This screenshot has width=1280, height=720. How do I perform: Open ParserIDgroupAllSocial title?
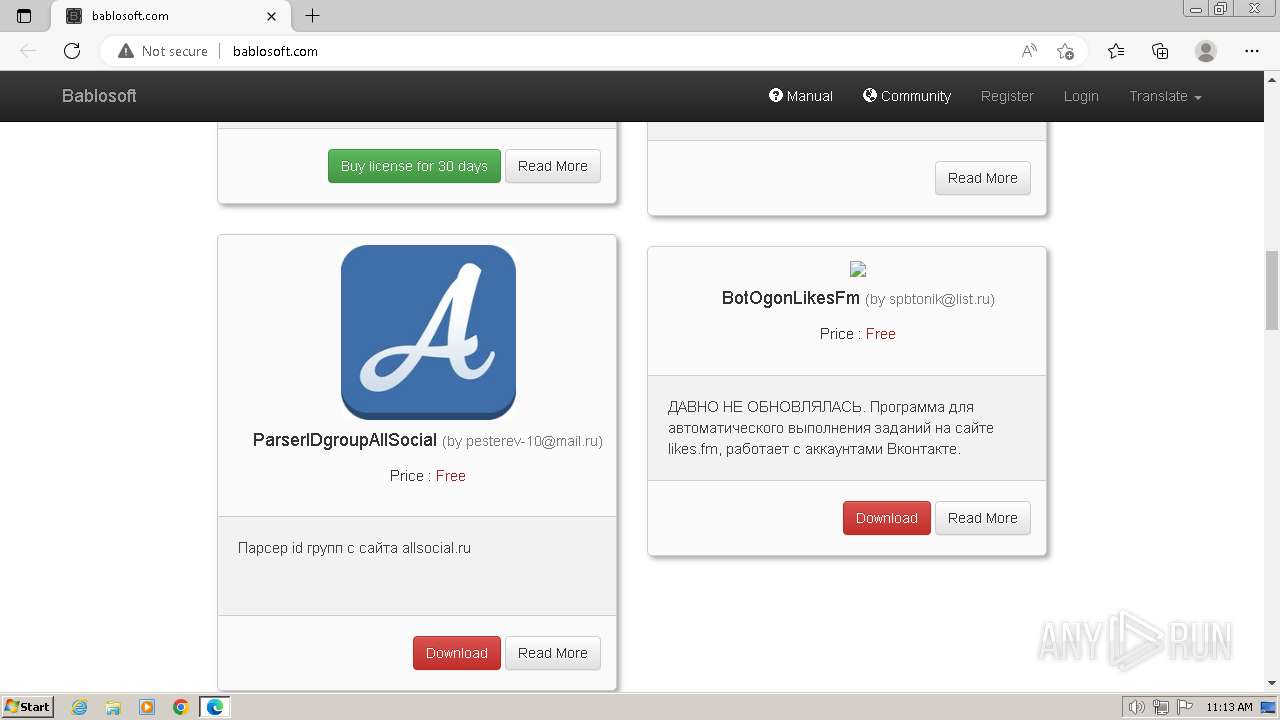tap(345, 440)
